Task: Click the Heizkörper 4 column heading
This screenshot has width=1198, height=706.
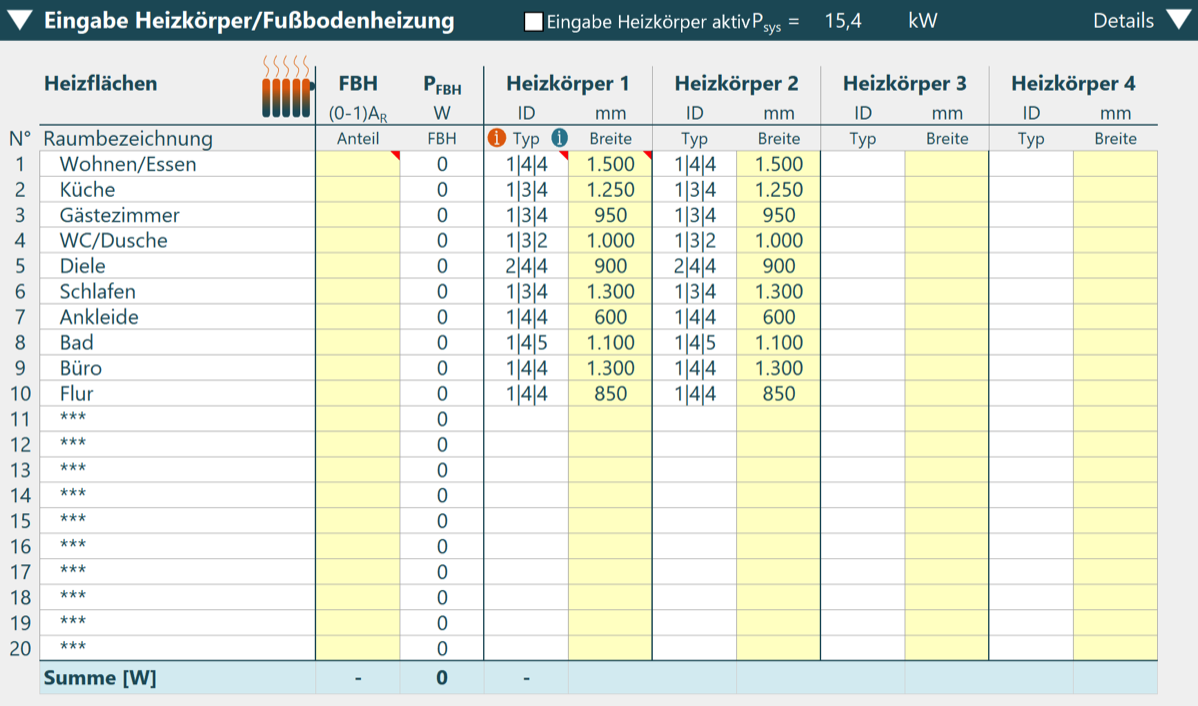Action: pos(1073,83)
